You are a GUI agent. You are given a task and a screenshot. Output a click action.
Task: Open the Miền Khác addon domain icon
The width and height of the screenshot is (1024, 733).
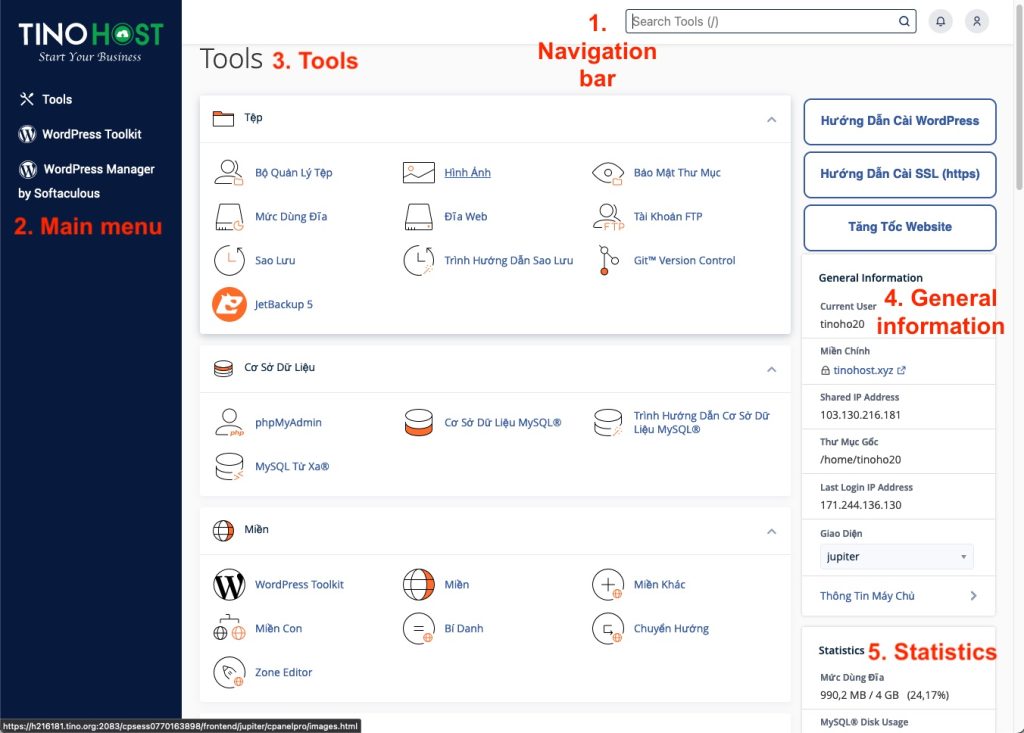coord(608,585)
